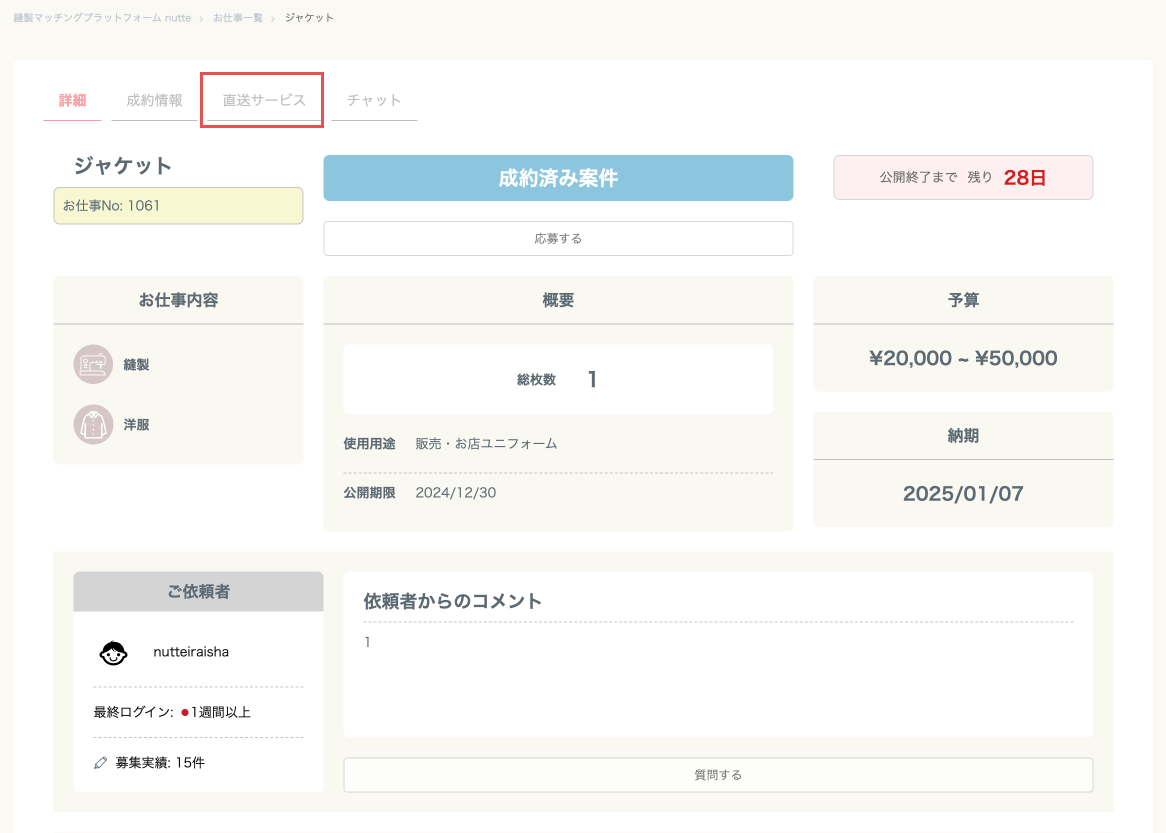
Task: Click the 使用用途 field label
Action: [370, 444]
